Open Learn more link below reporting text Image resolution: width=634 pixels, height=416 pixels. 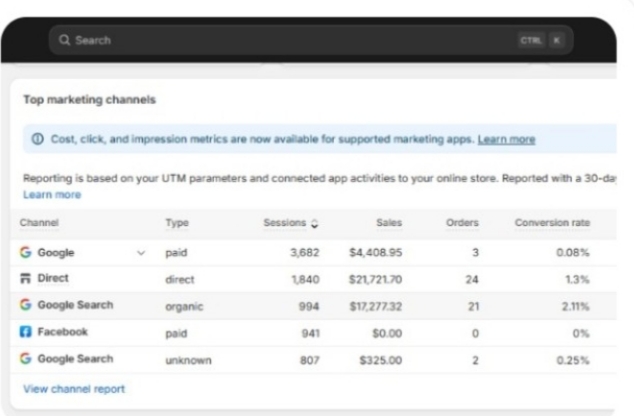pos(52,194)
